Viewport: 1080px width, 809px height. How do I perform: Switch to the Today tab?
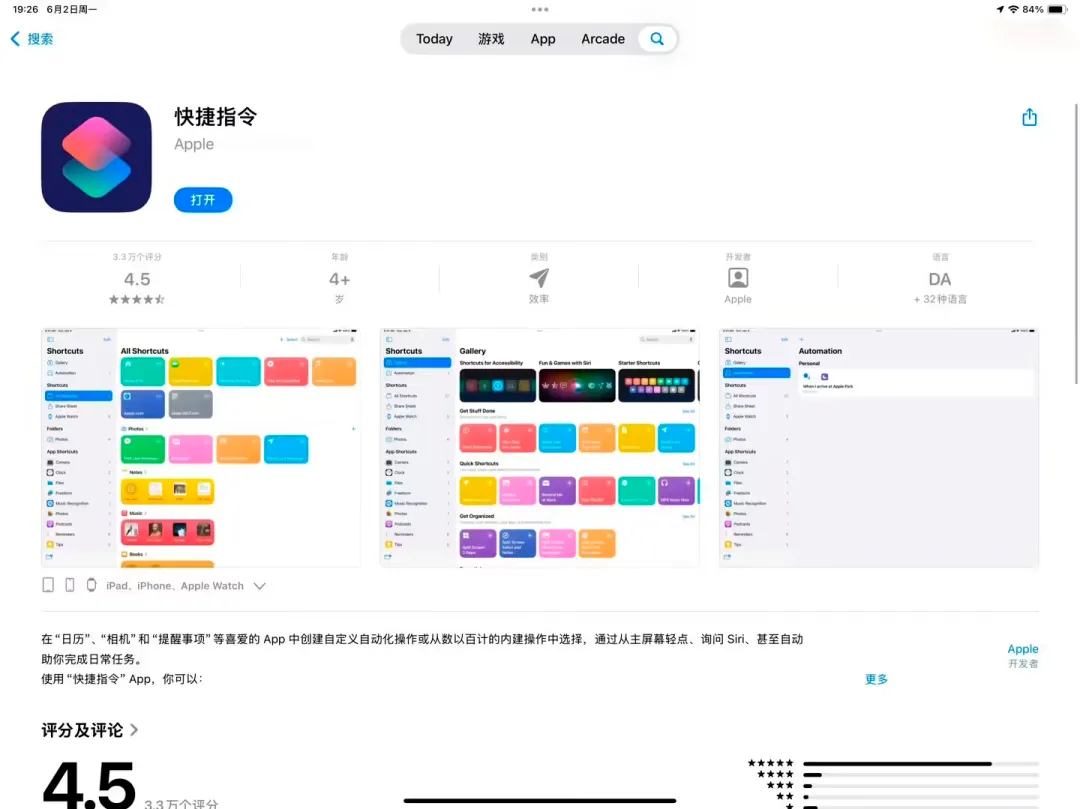point(434,39)
